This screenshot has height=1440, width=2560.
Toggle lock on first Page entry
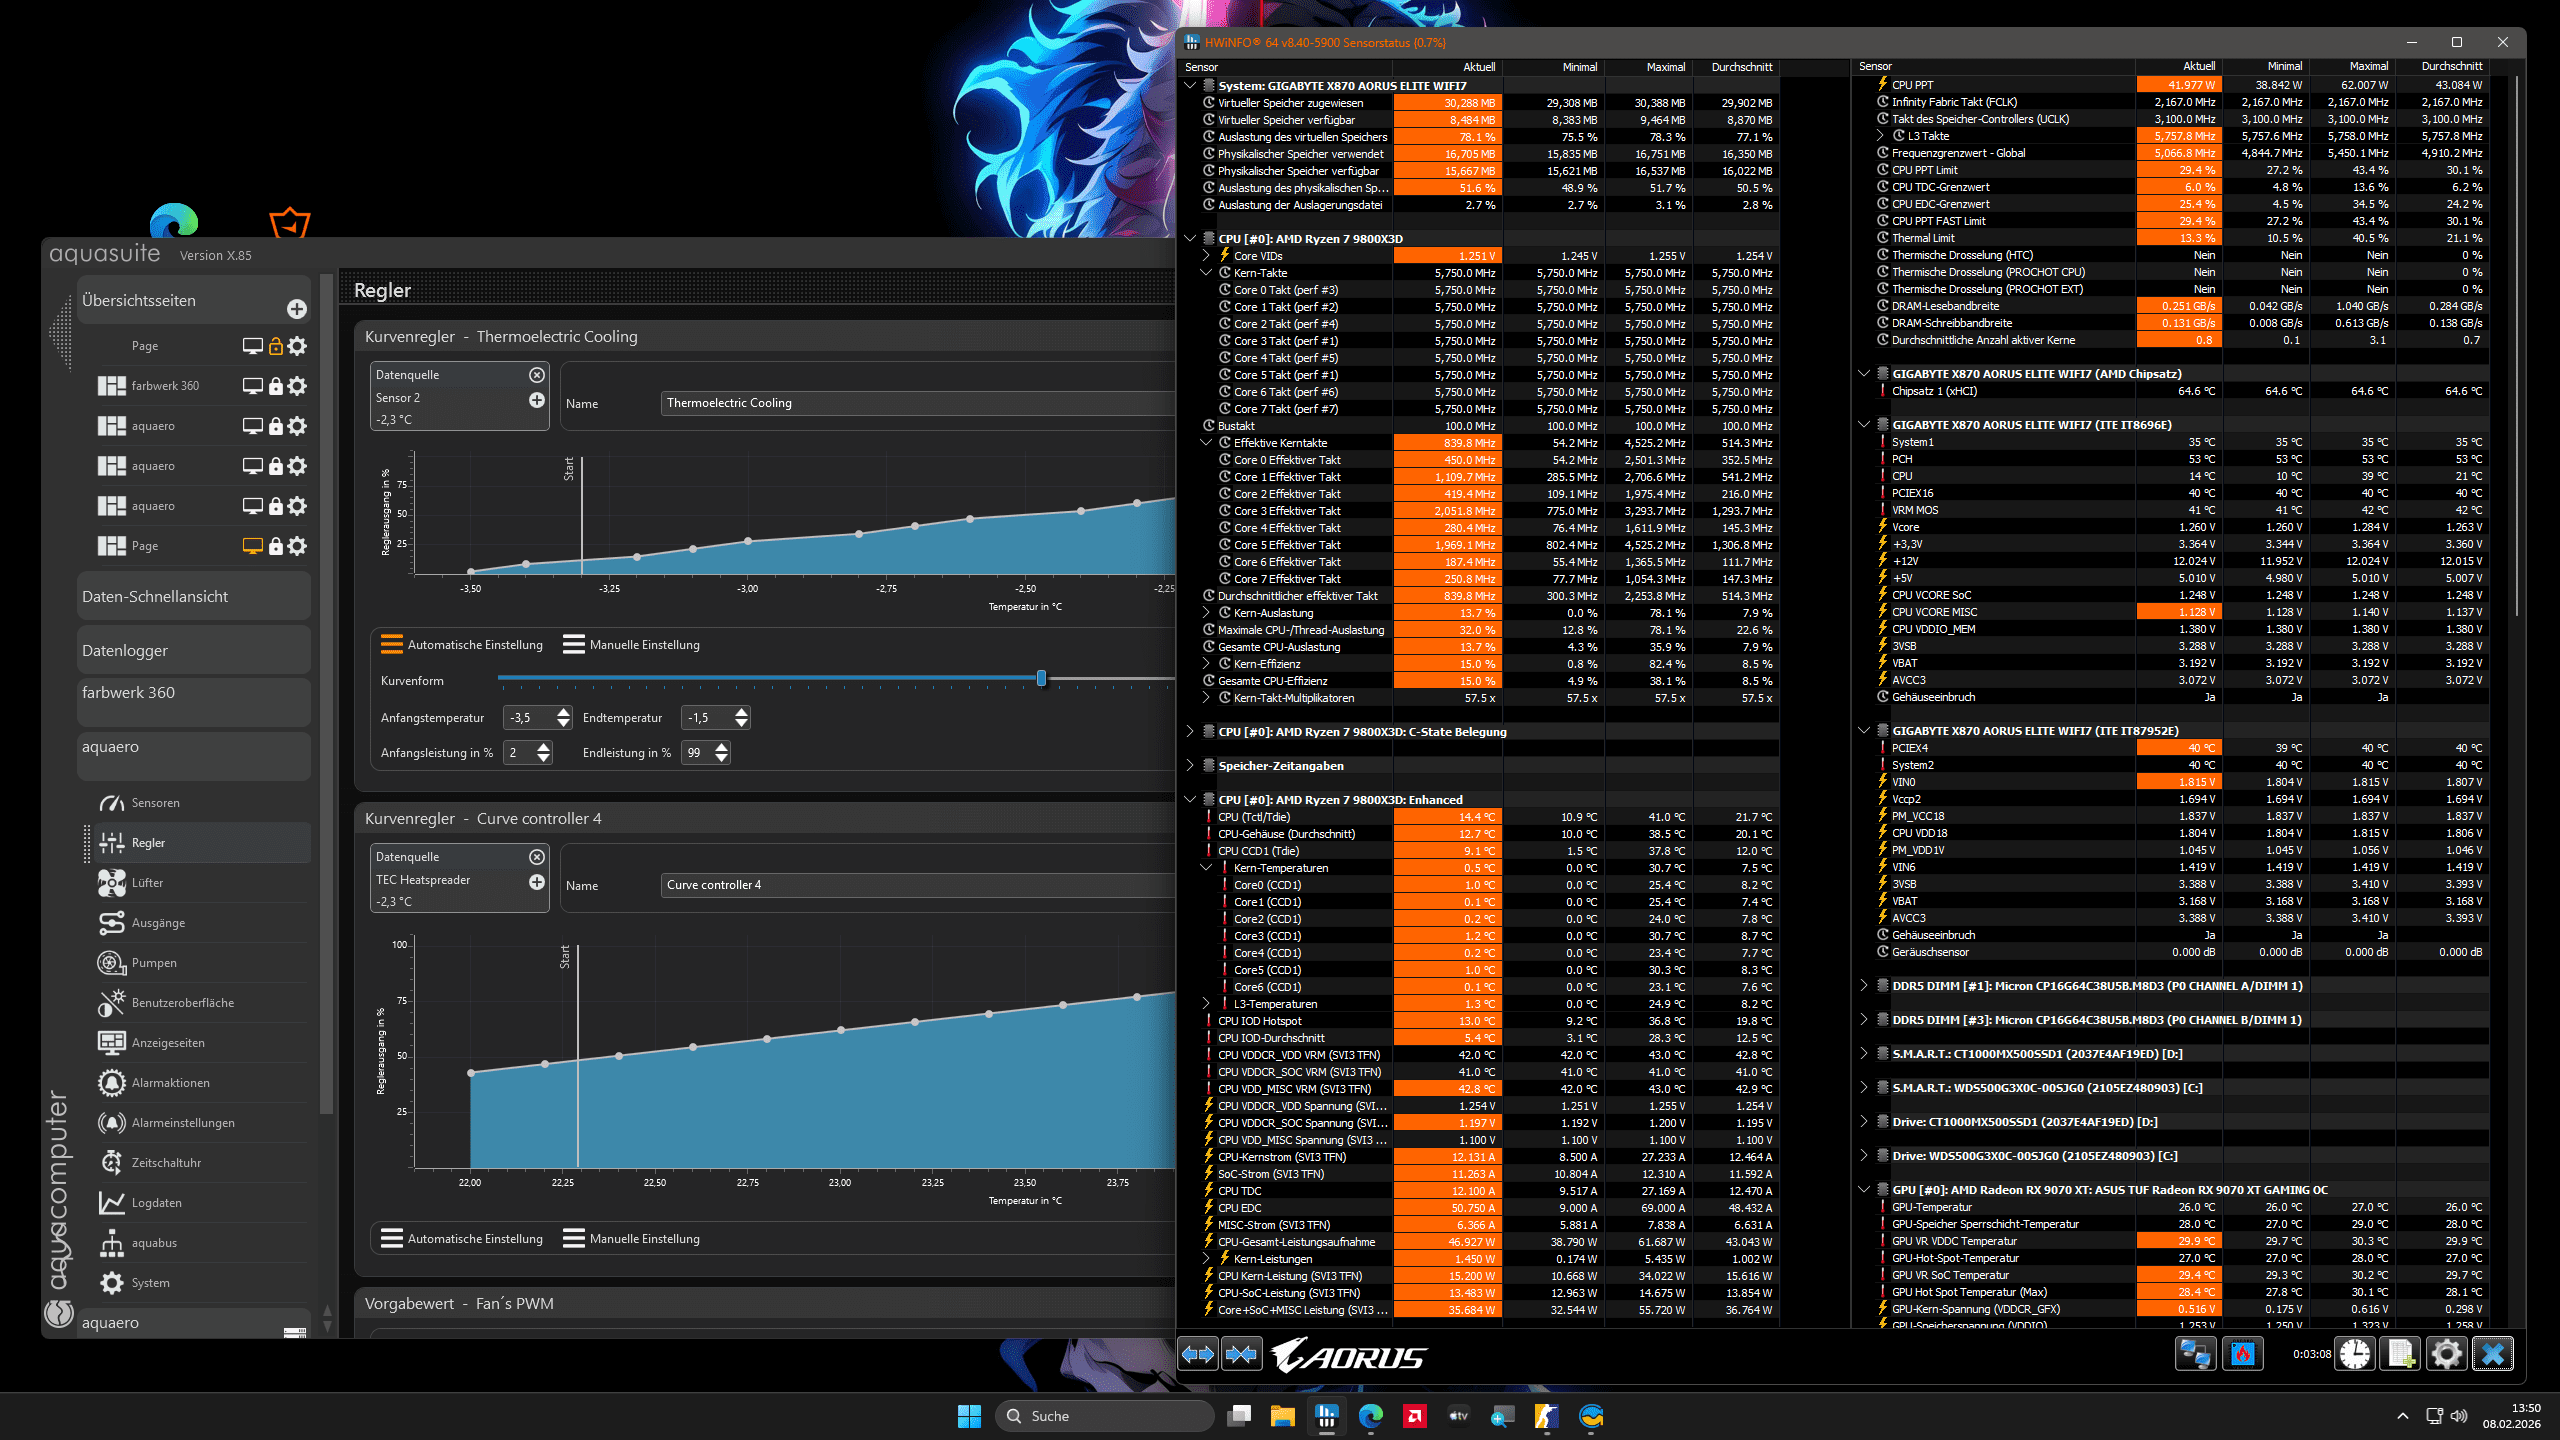pyautogui.click(x=276, y=346)
